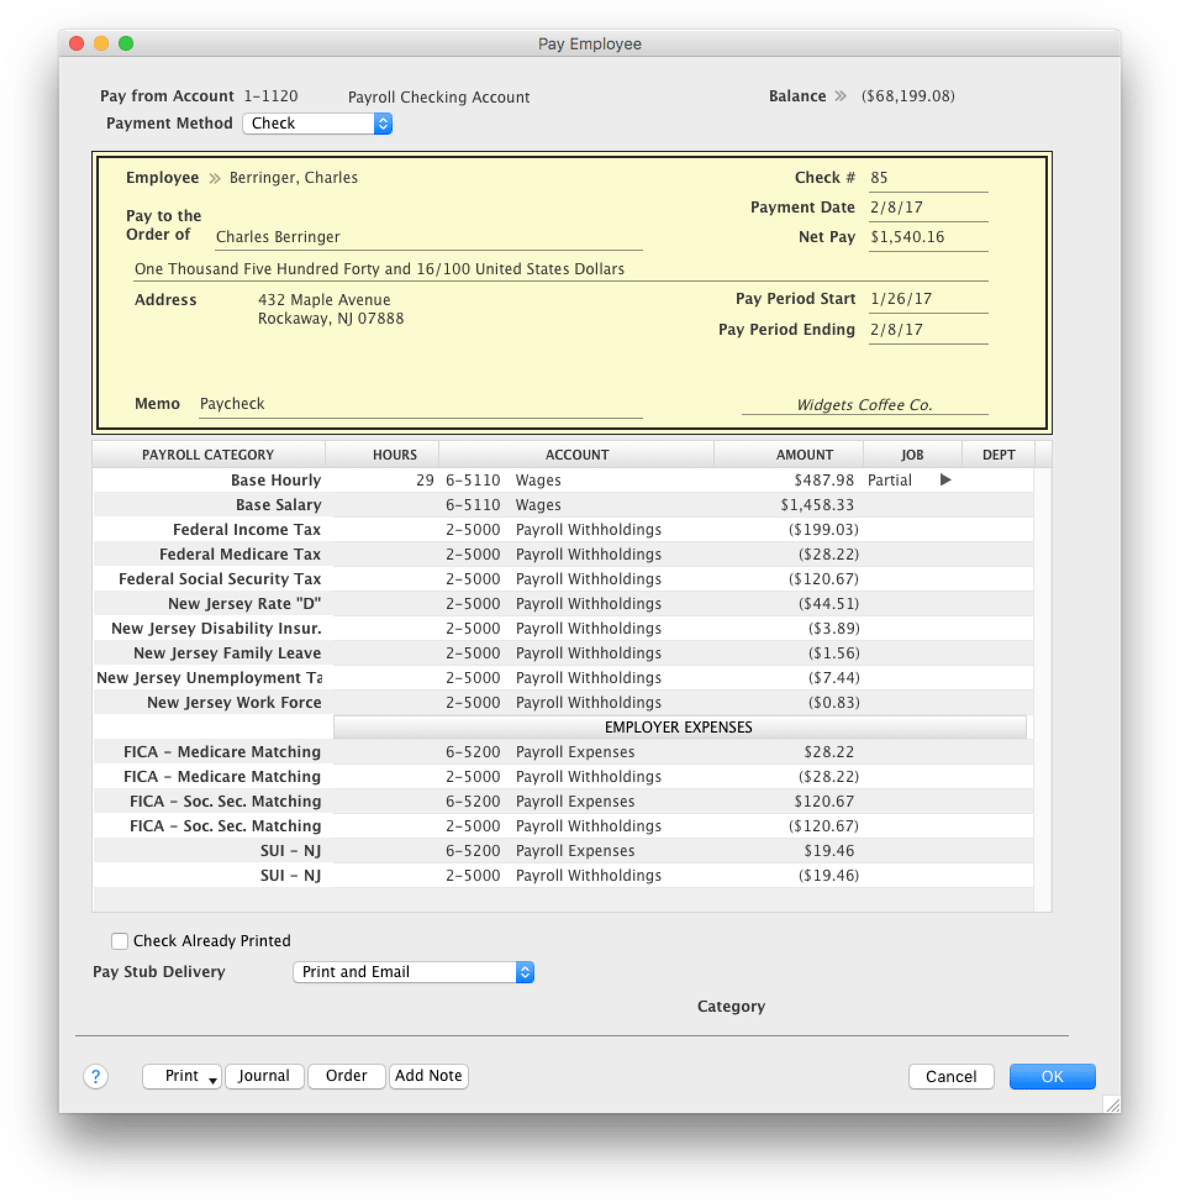Click the Partial job detail arrow
Viewport: 1180px width, 1202px height.
tap(944, 479)
